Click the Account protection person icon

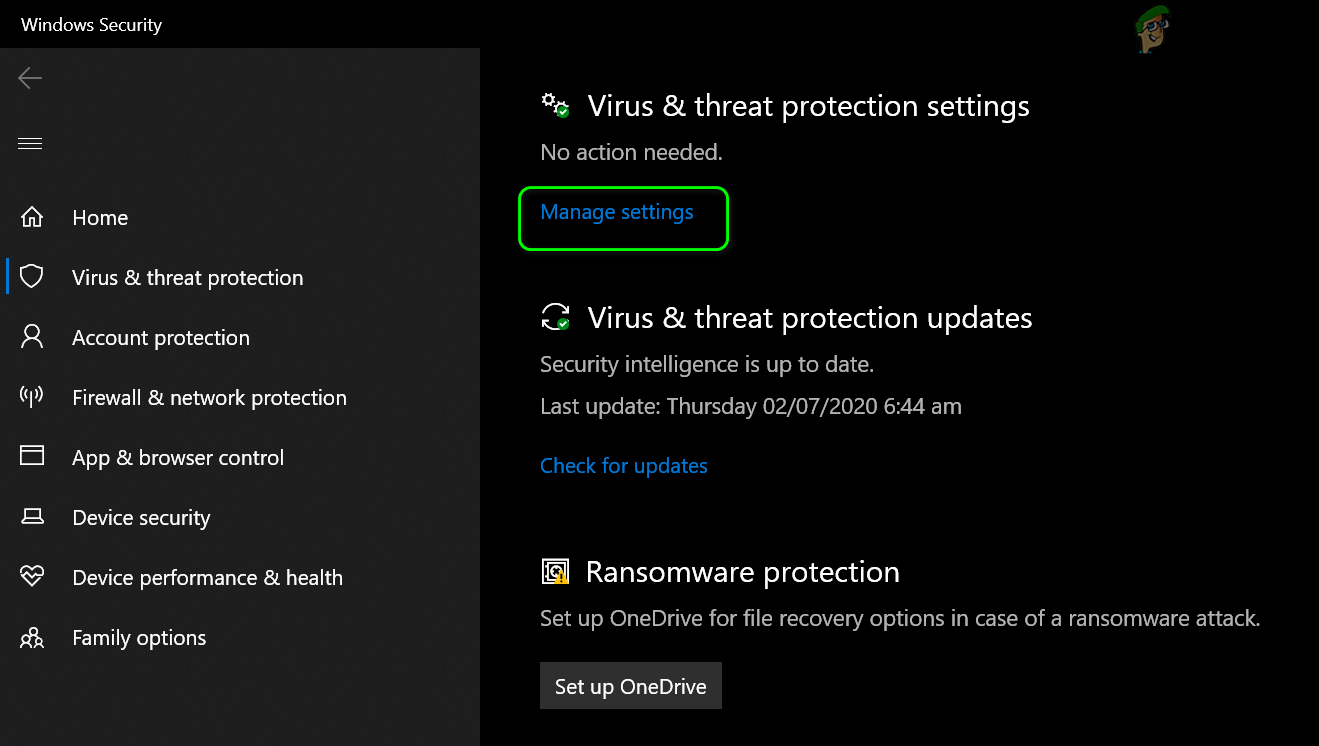pos(32,337)
